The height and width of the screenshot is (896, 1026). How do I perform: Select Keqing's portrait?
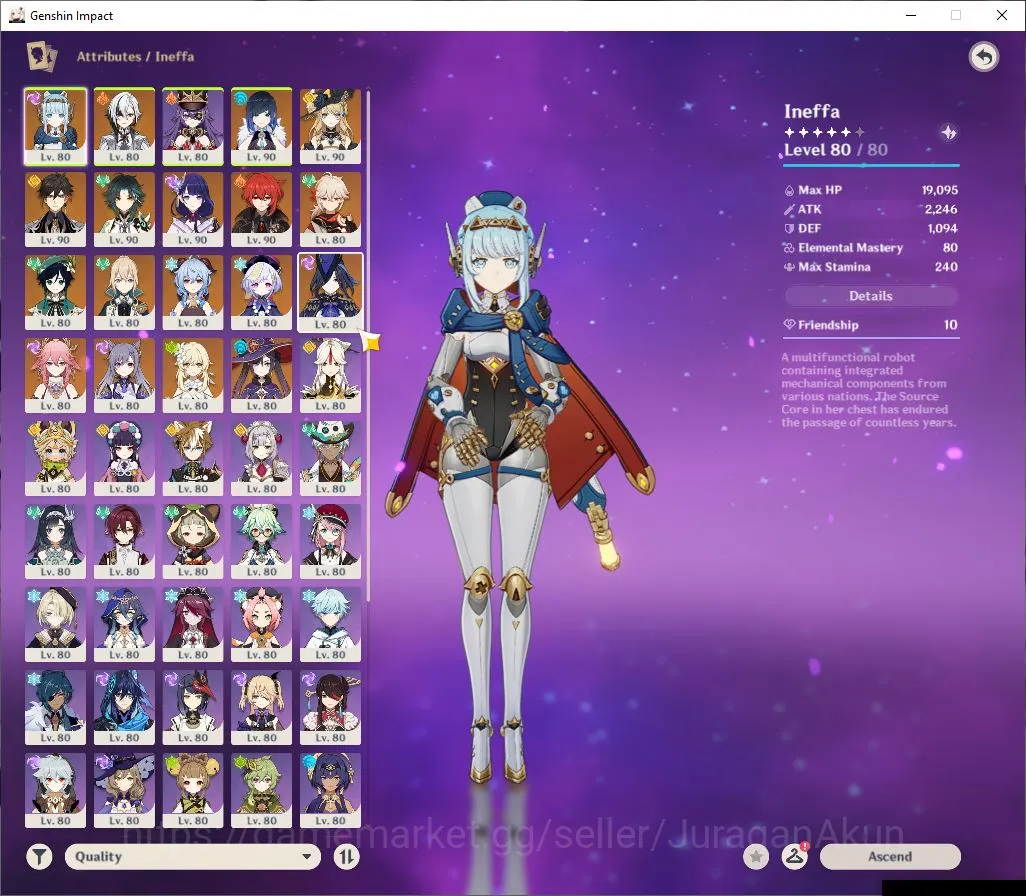pos(124,375)
